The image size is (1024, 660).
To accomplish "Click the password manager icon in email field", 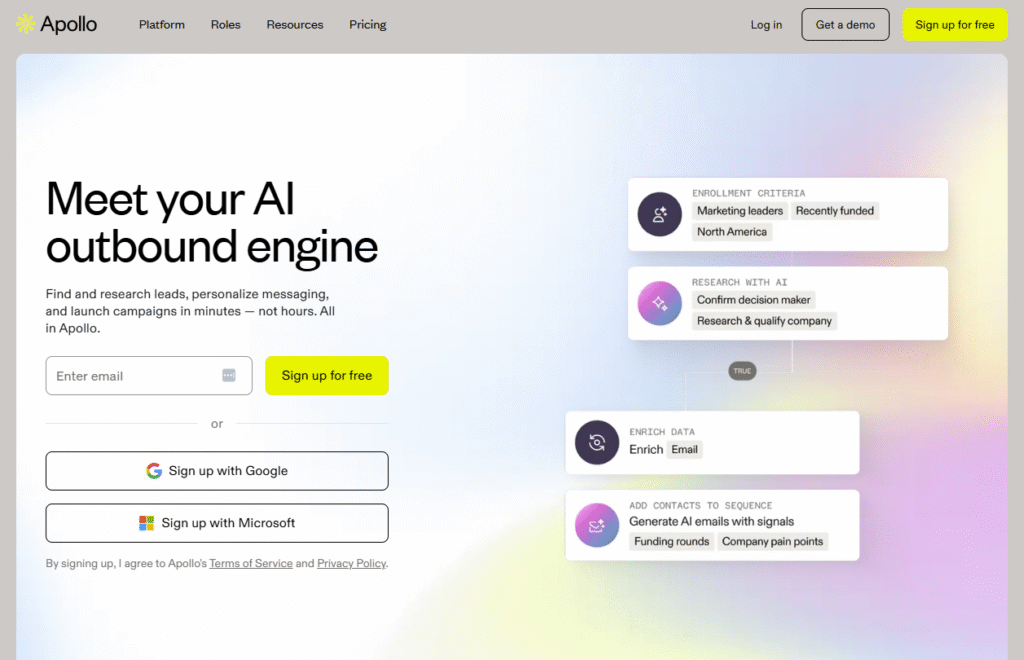I will click(x=229, y=375).
